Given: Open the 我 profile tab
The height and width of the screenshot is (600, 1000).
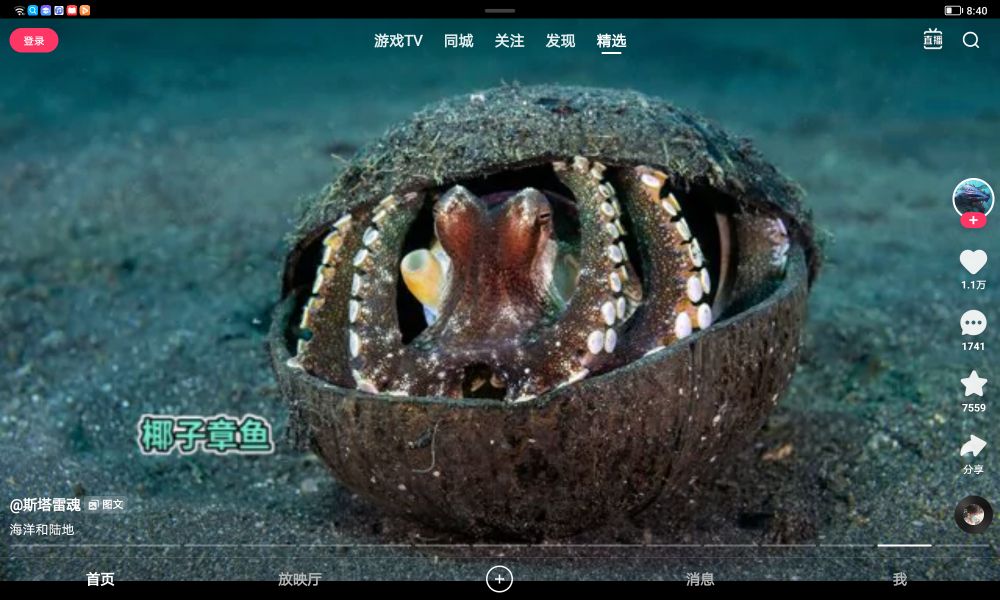Looking at the screenshot, I should [x=900, y=579].
